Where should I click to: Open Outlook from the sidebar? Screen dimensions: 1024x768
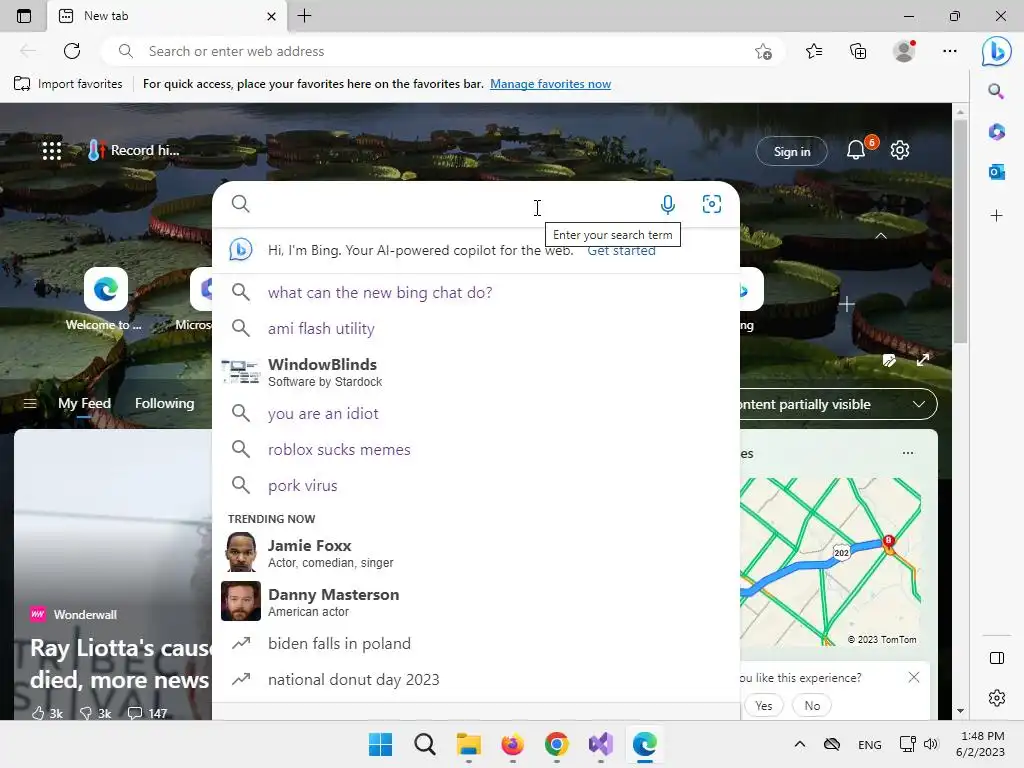point(997,172)
